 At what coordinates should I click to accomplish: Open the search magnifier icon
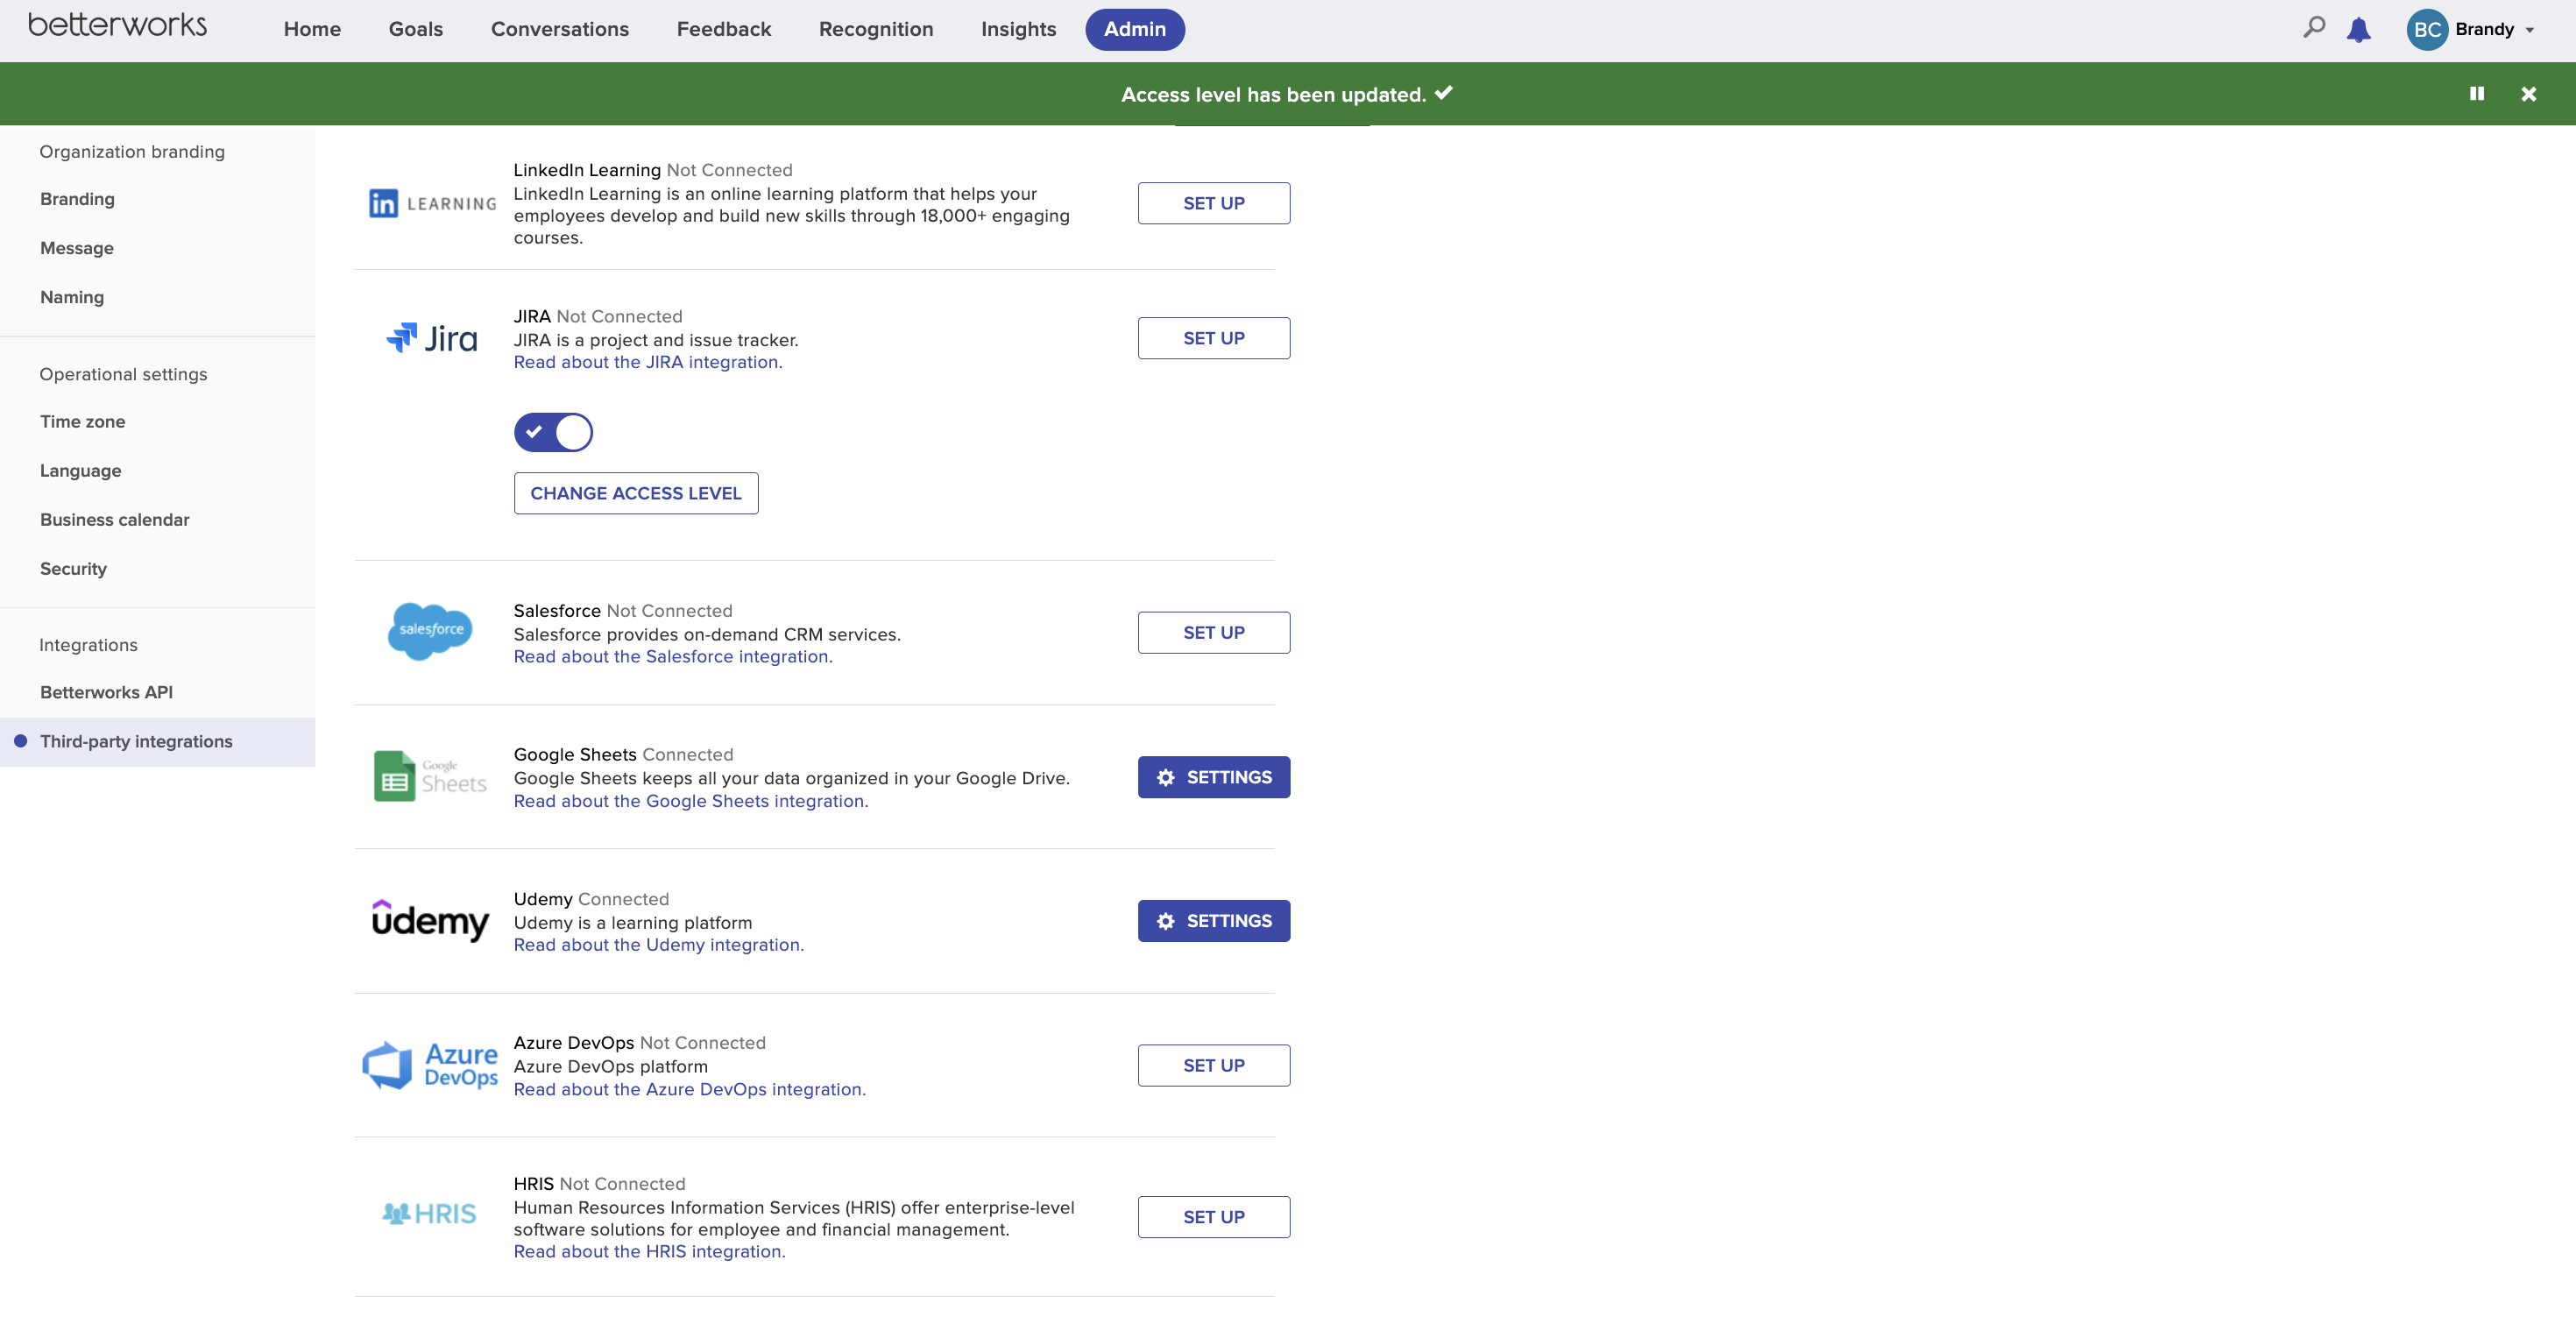coord(2313,28)
